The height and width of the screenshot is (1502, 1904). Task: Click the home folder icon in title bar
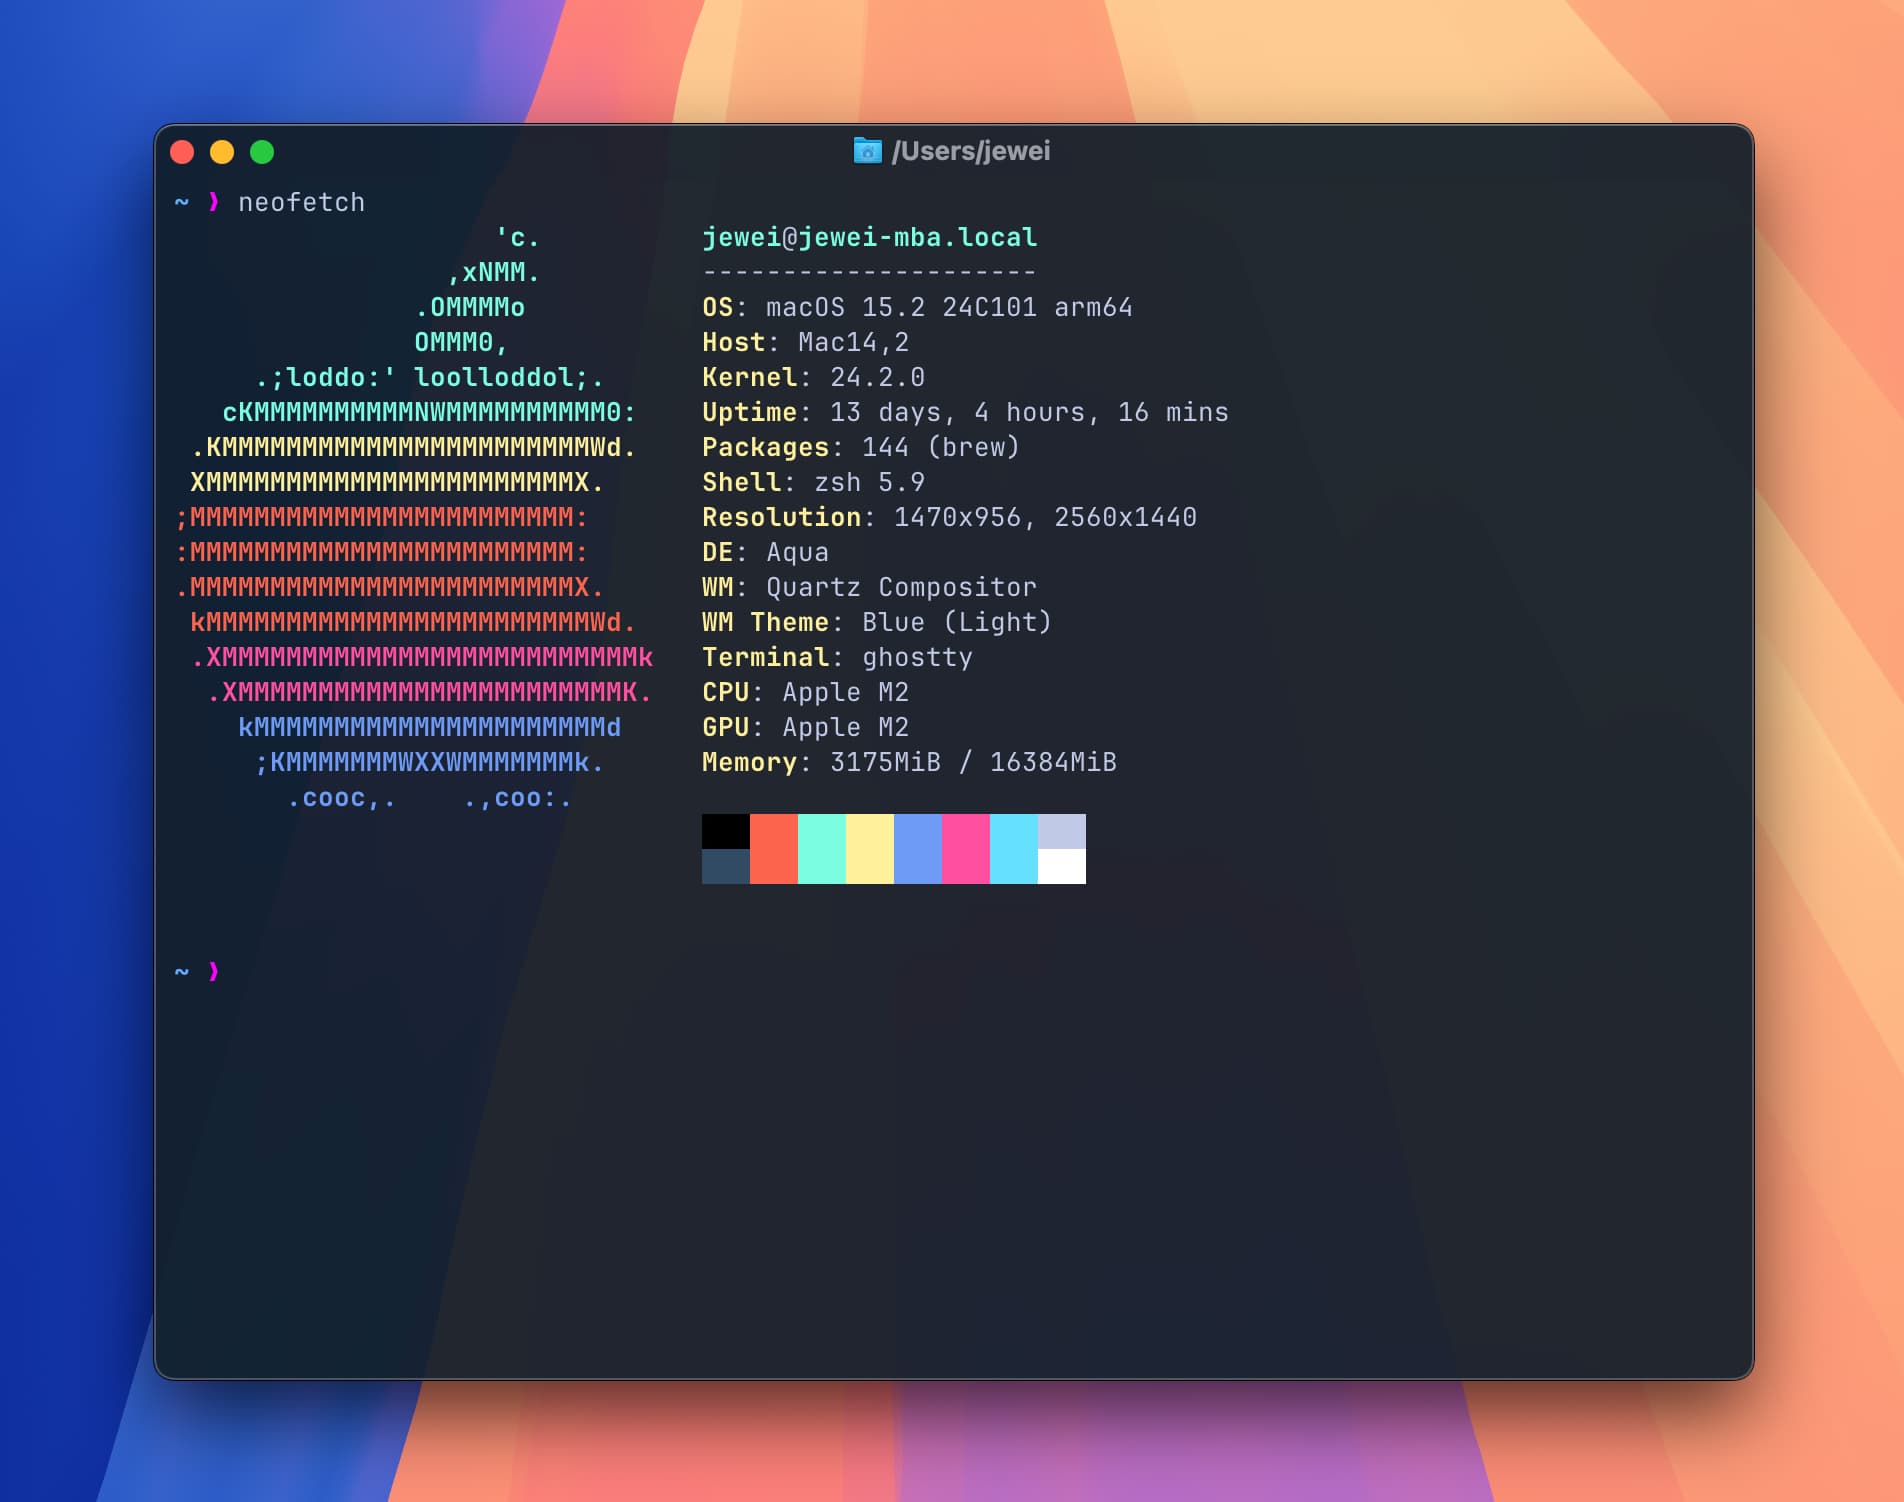[867, 151]
